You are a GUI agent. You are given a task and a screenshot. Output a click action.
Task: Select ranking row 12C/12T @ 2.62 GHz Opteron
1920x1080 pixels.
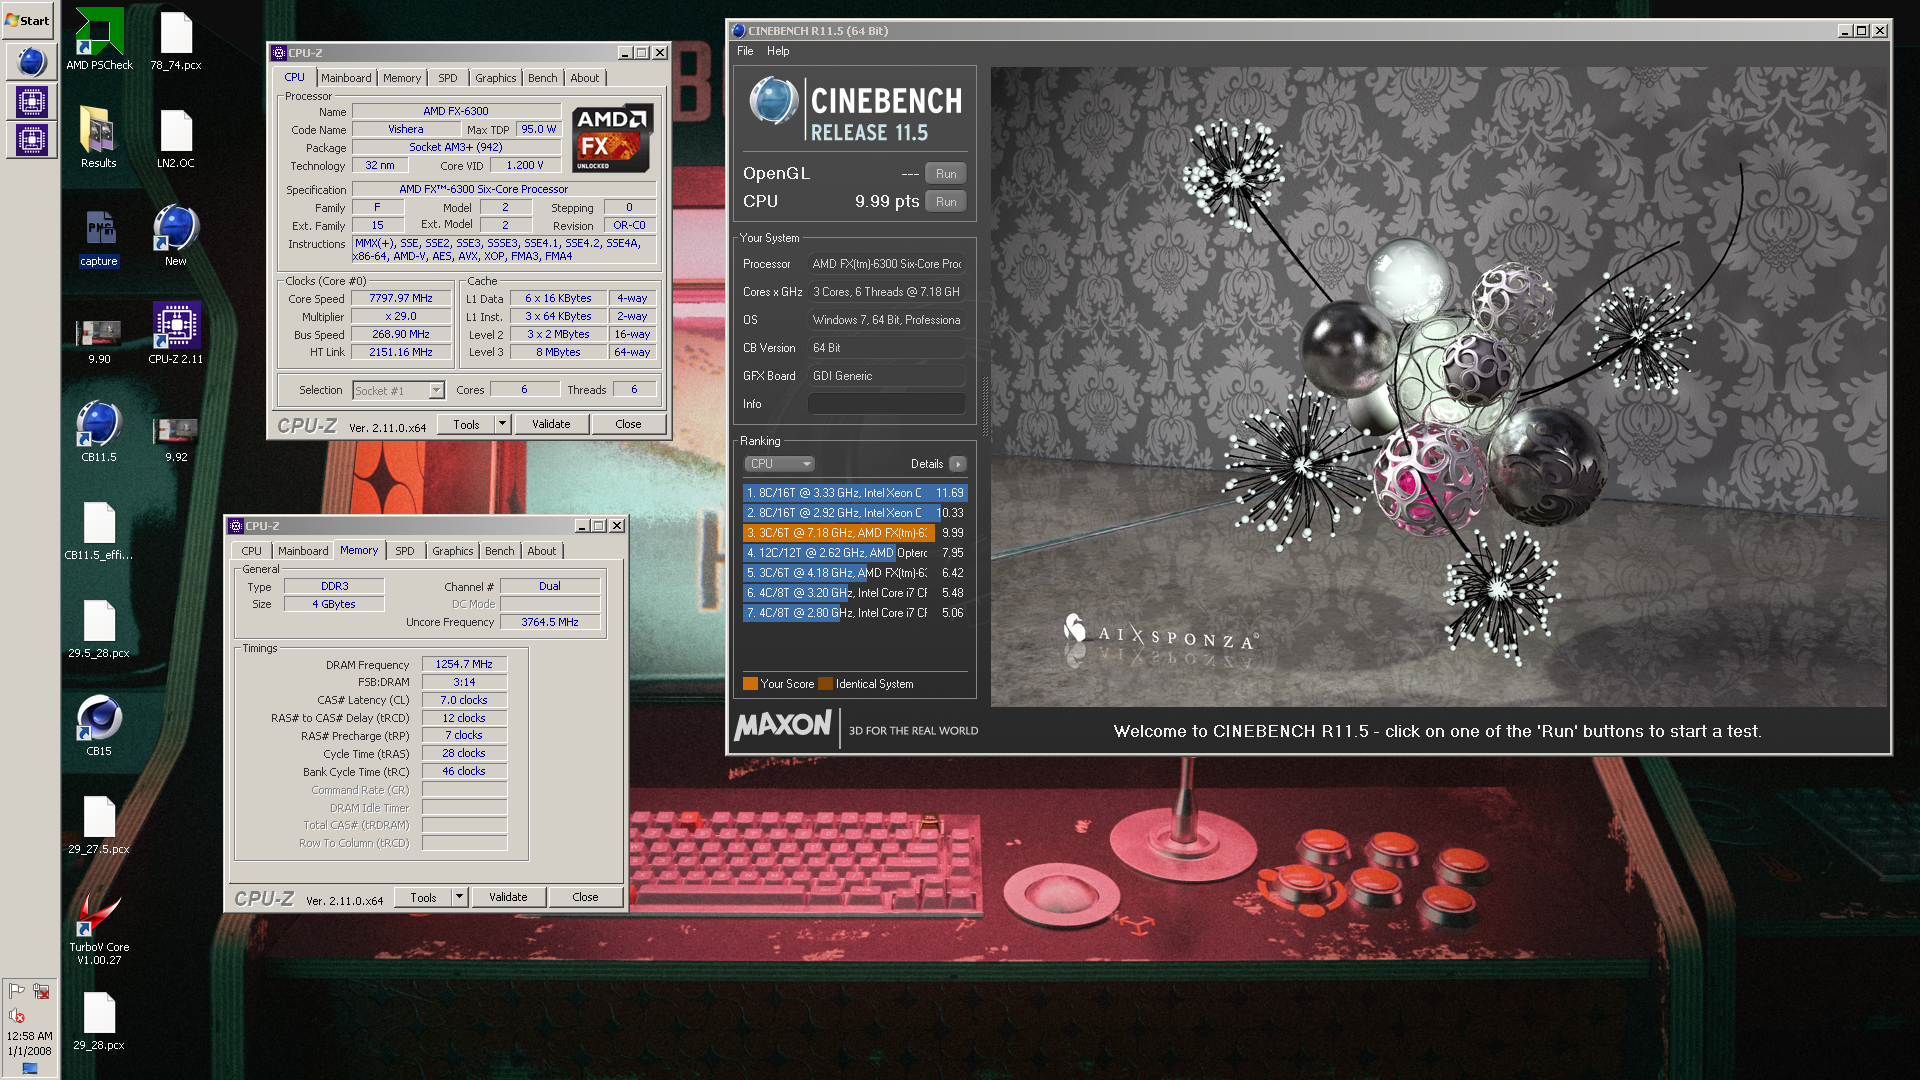(855, 553)
